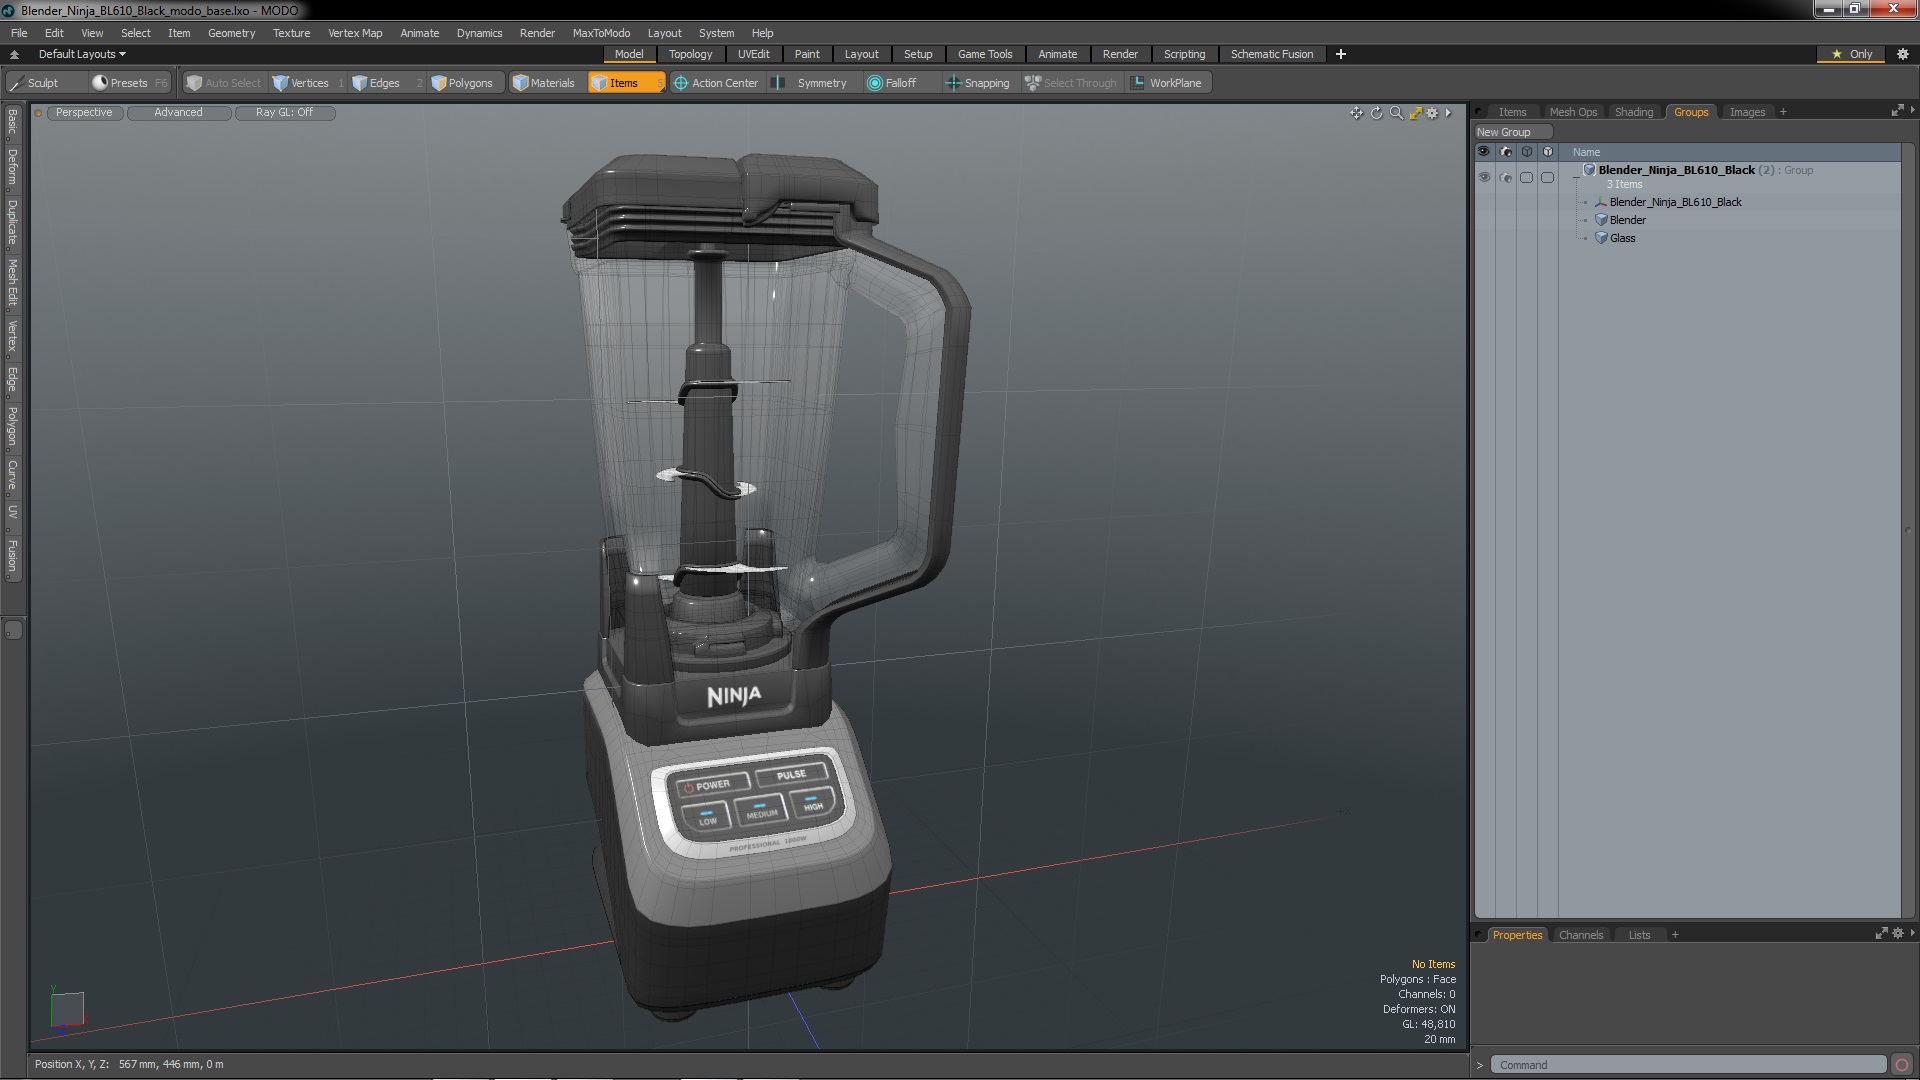Click the New Group button

tap(1512, 132)
